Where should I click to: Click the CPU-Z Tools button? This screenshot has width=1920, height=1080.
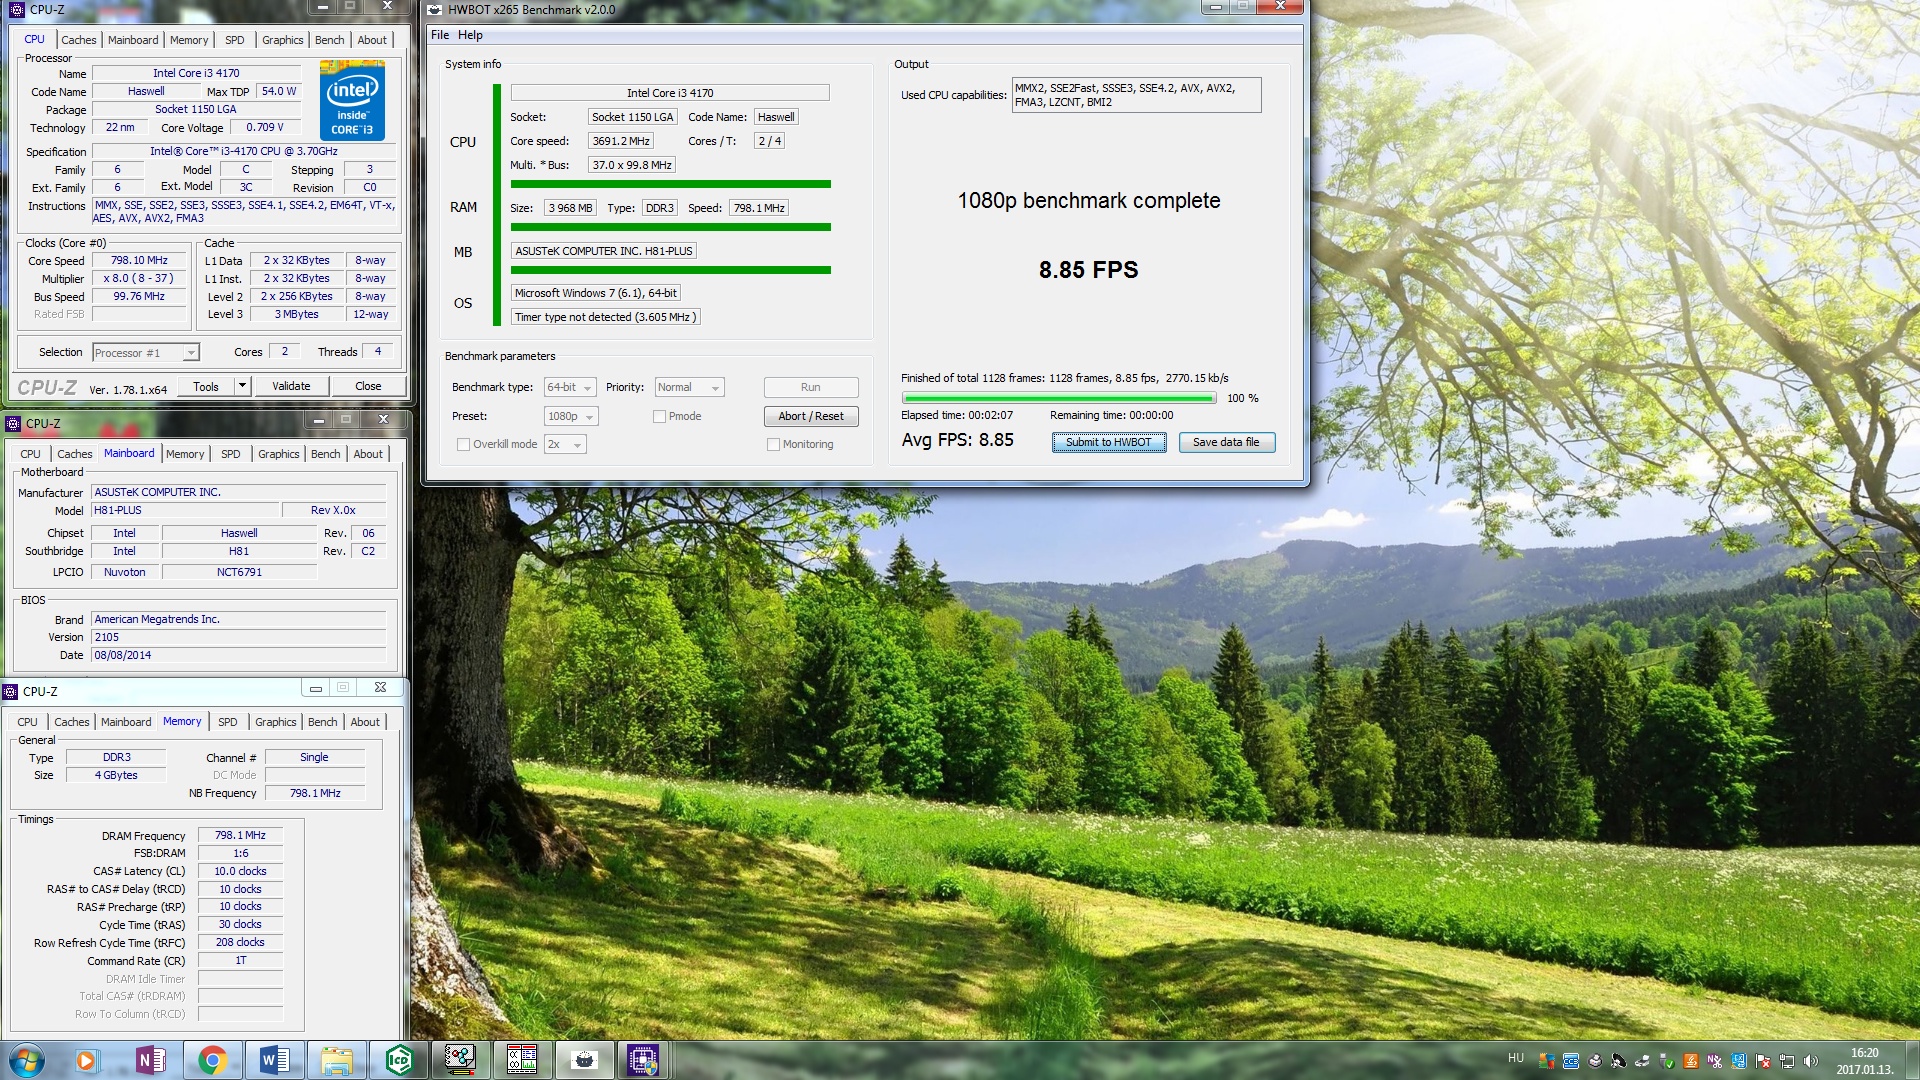206,386
